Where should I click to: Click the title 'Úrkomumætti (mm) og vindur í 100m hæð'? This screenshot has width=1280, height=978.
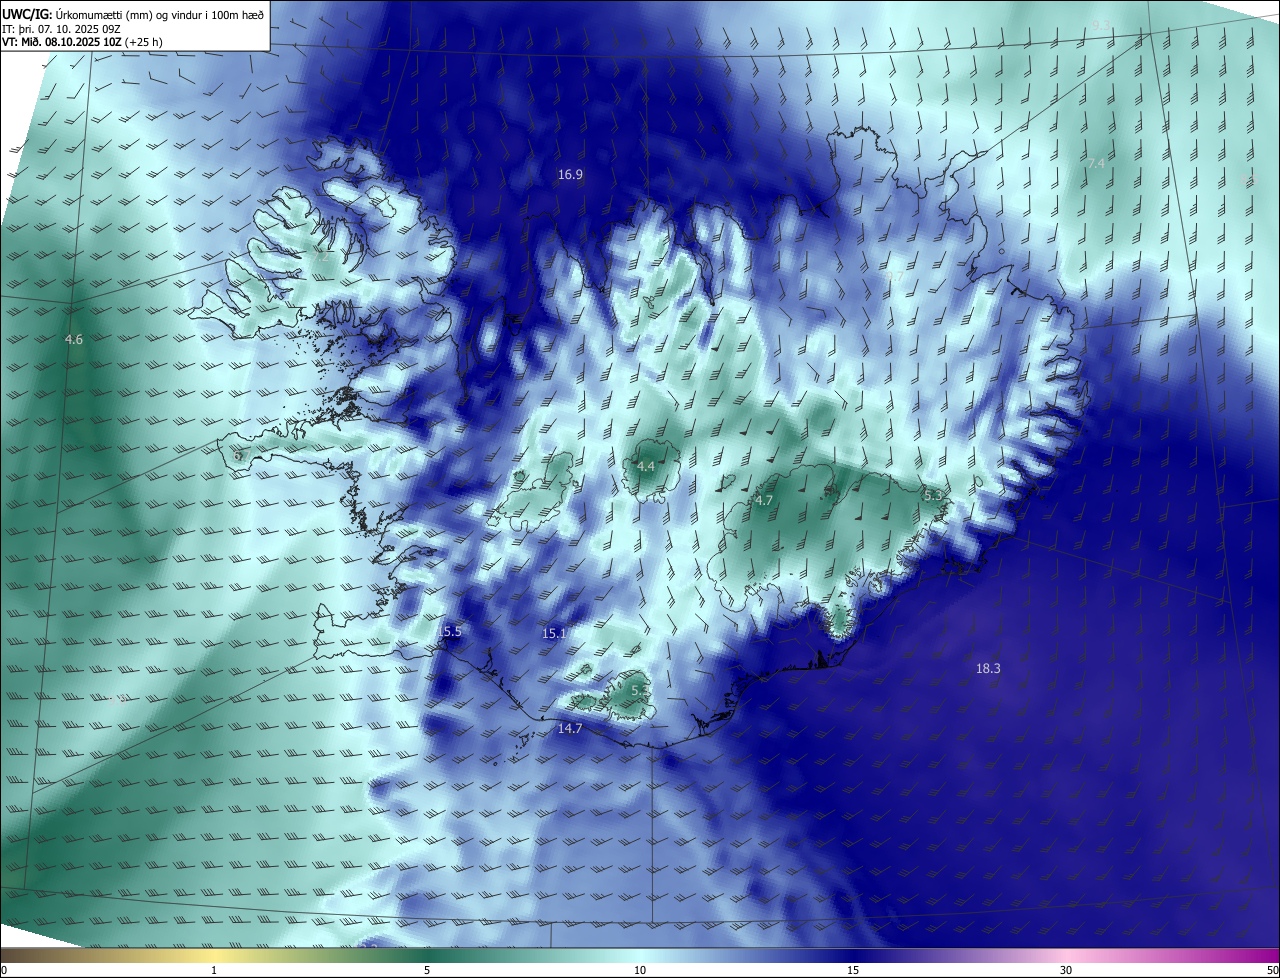[159, 14]
